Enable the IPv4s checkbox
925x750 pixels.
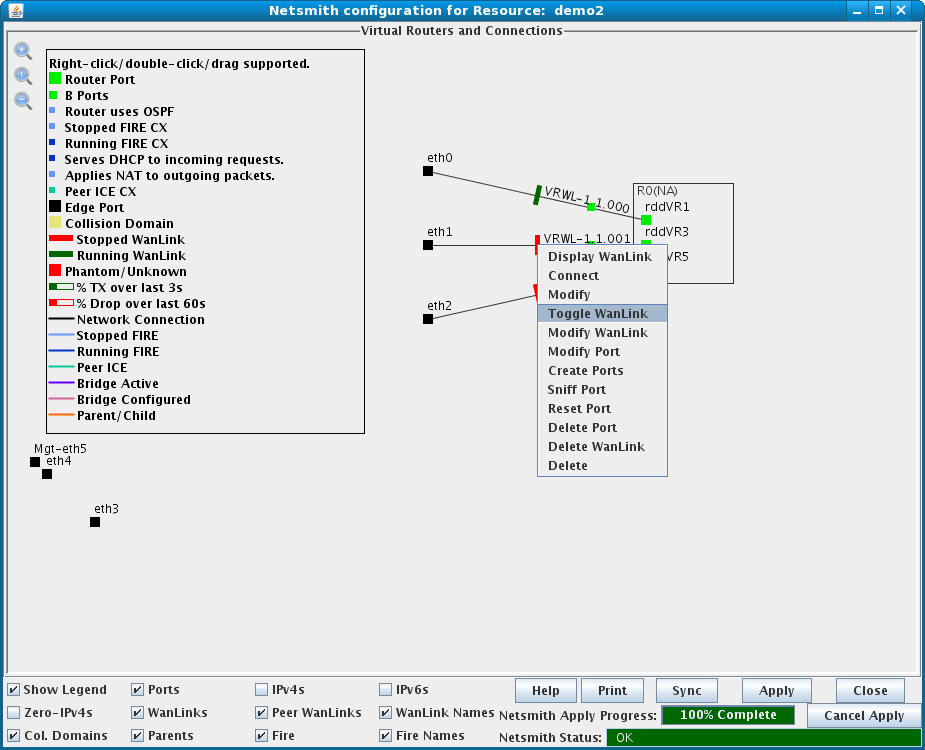pos(261,689)
